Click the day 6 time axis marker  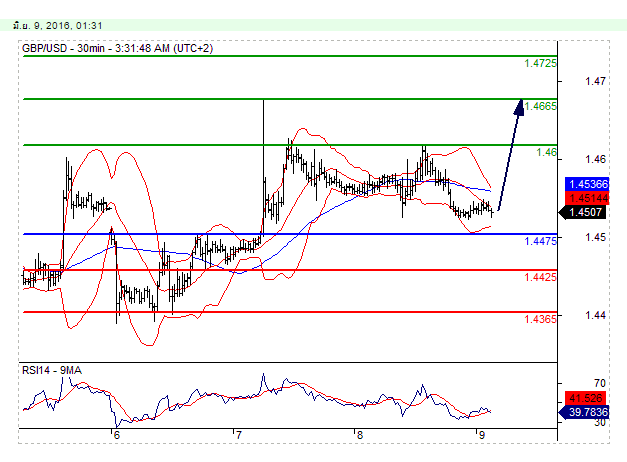(116, 435)
